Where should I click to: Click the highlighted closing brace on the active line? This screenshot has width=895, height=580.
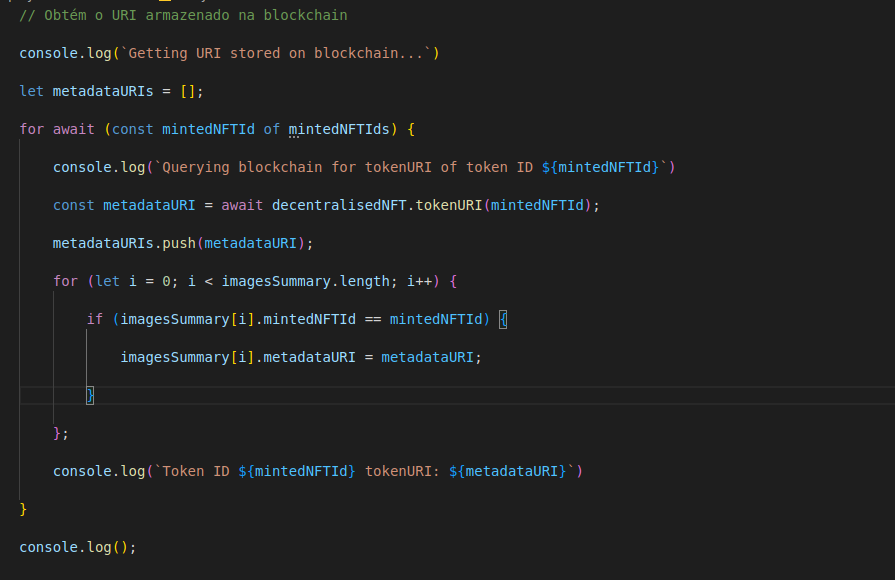pyautogui.click(x=90, y=395)
